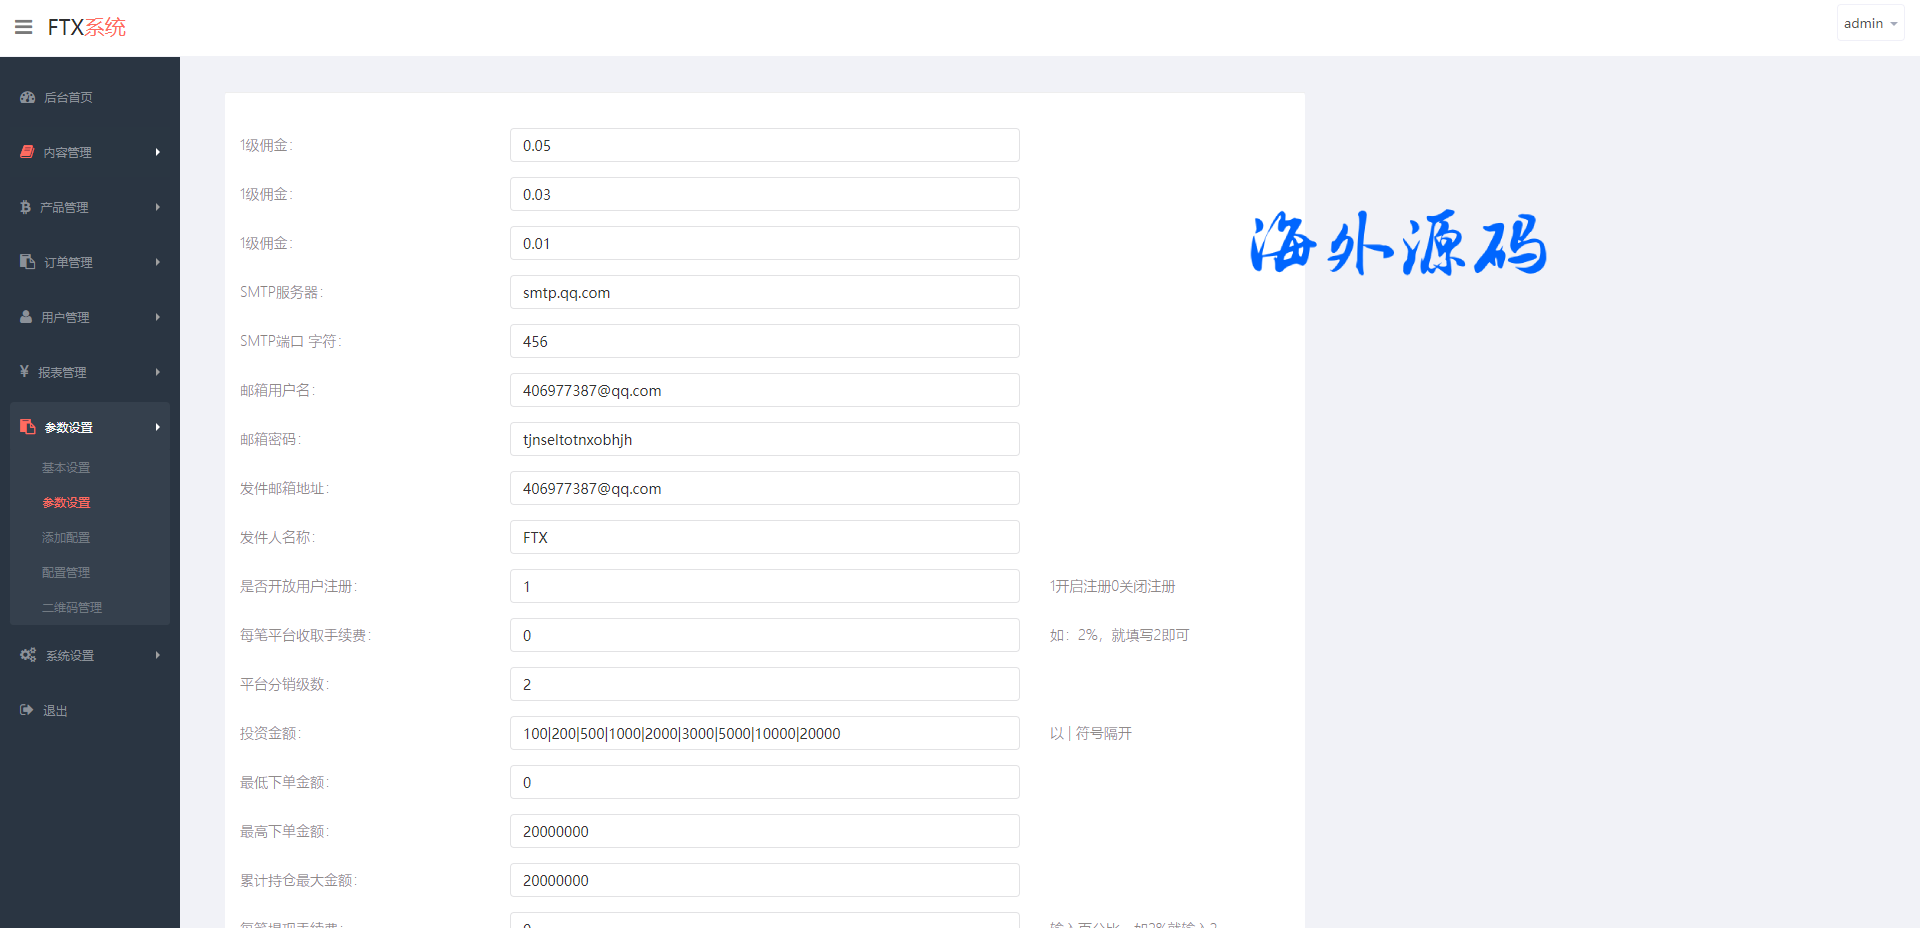Click the bitcoin icon beside 产品管理
1920x928 pixels.
[x=26, y=207]
